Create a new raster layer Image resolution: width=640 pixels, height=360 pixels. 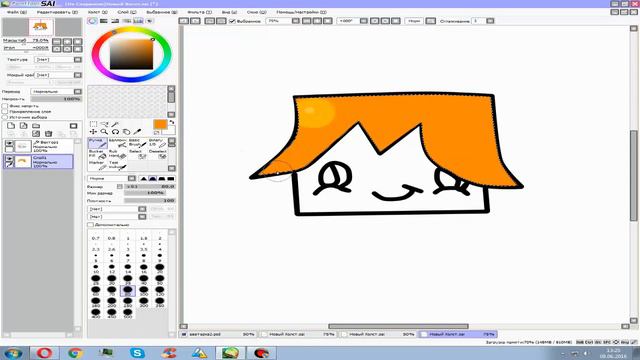pyautogui.click(x=11, y=126)
